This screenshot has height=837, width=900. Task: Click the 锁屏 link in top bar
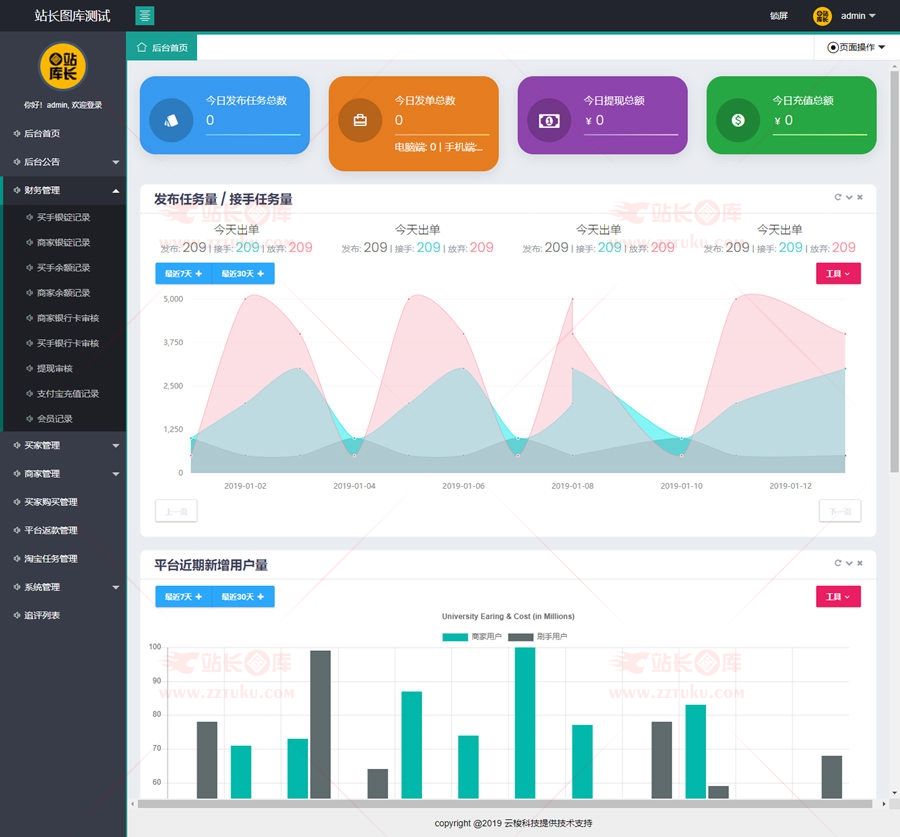click(779, 16)
